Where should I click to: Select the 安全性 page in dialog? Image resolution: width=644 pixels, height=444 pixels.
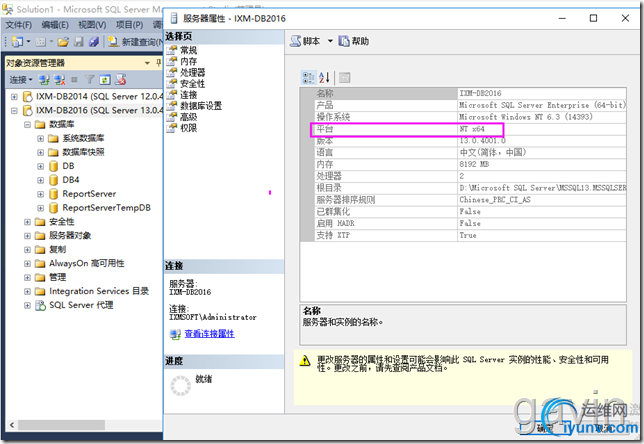point(193,83)
